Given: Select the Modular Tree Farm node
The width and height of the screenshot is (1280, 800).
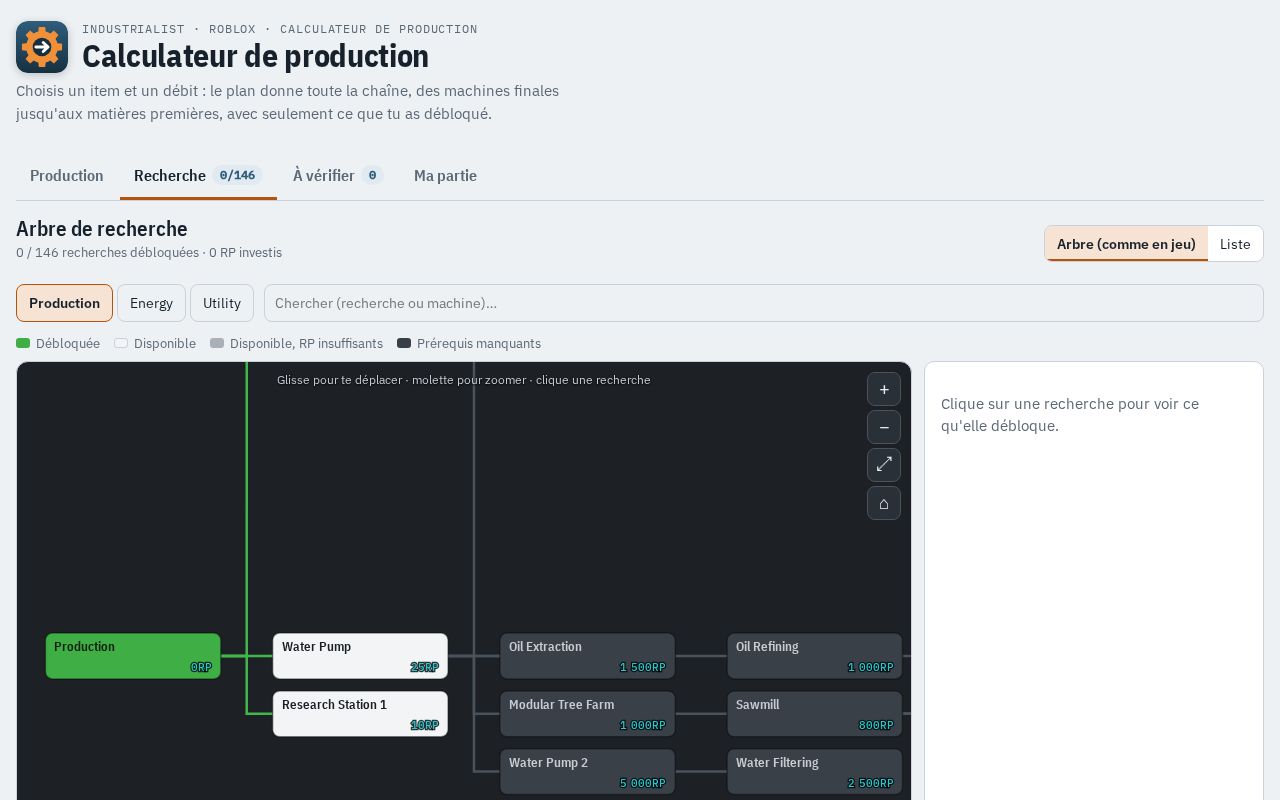Looking at the screenshot, I should 587,714.
